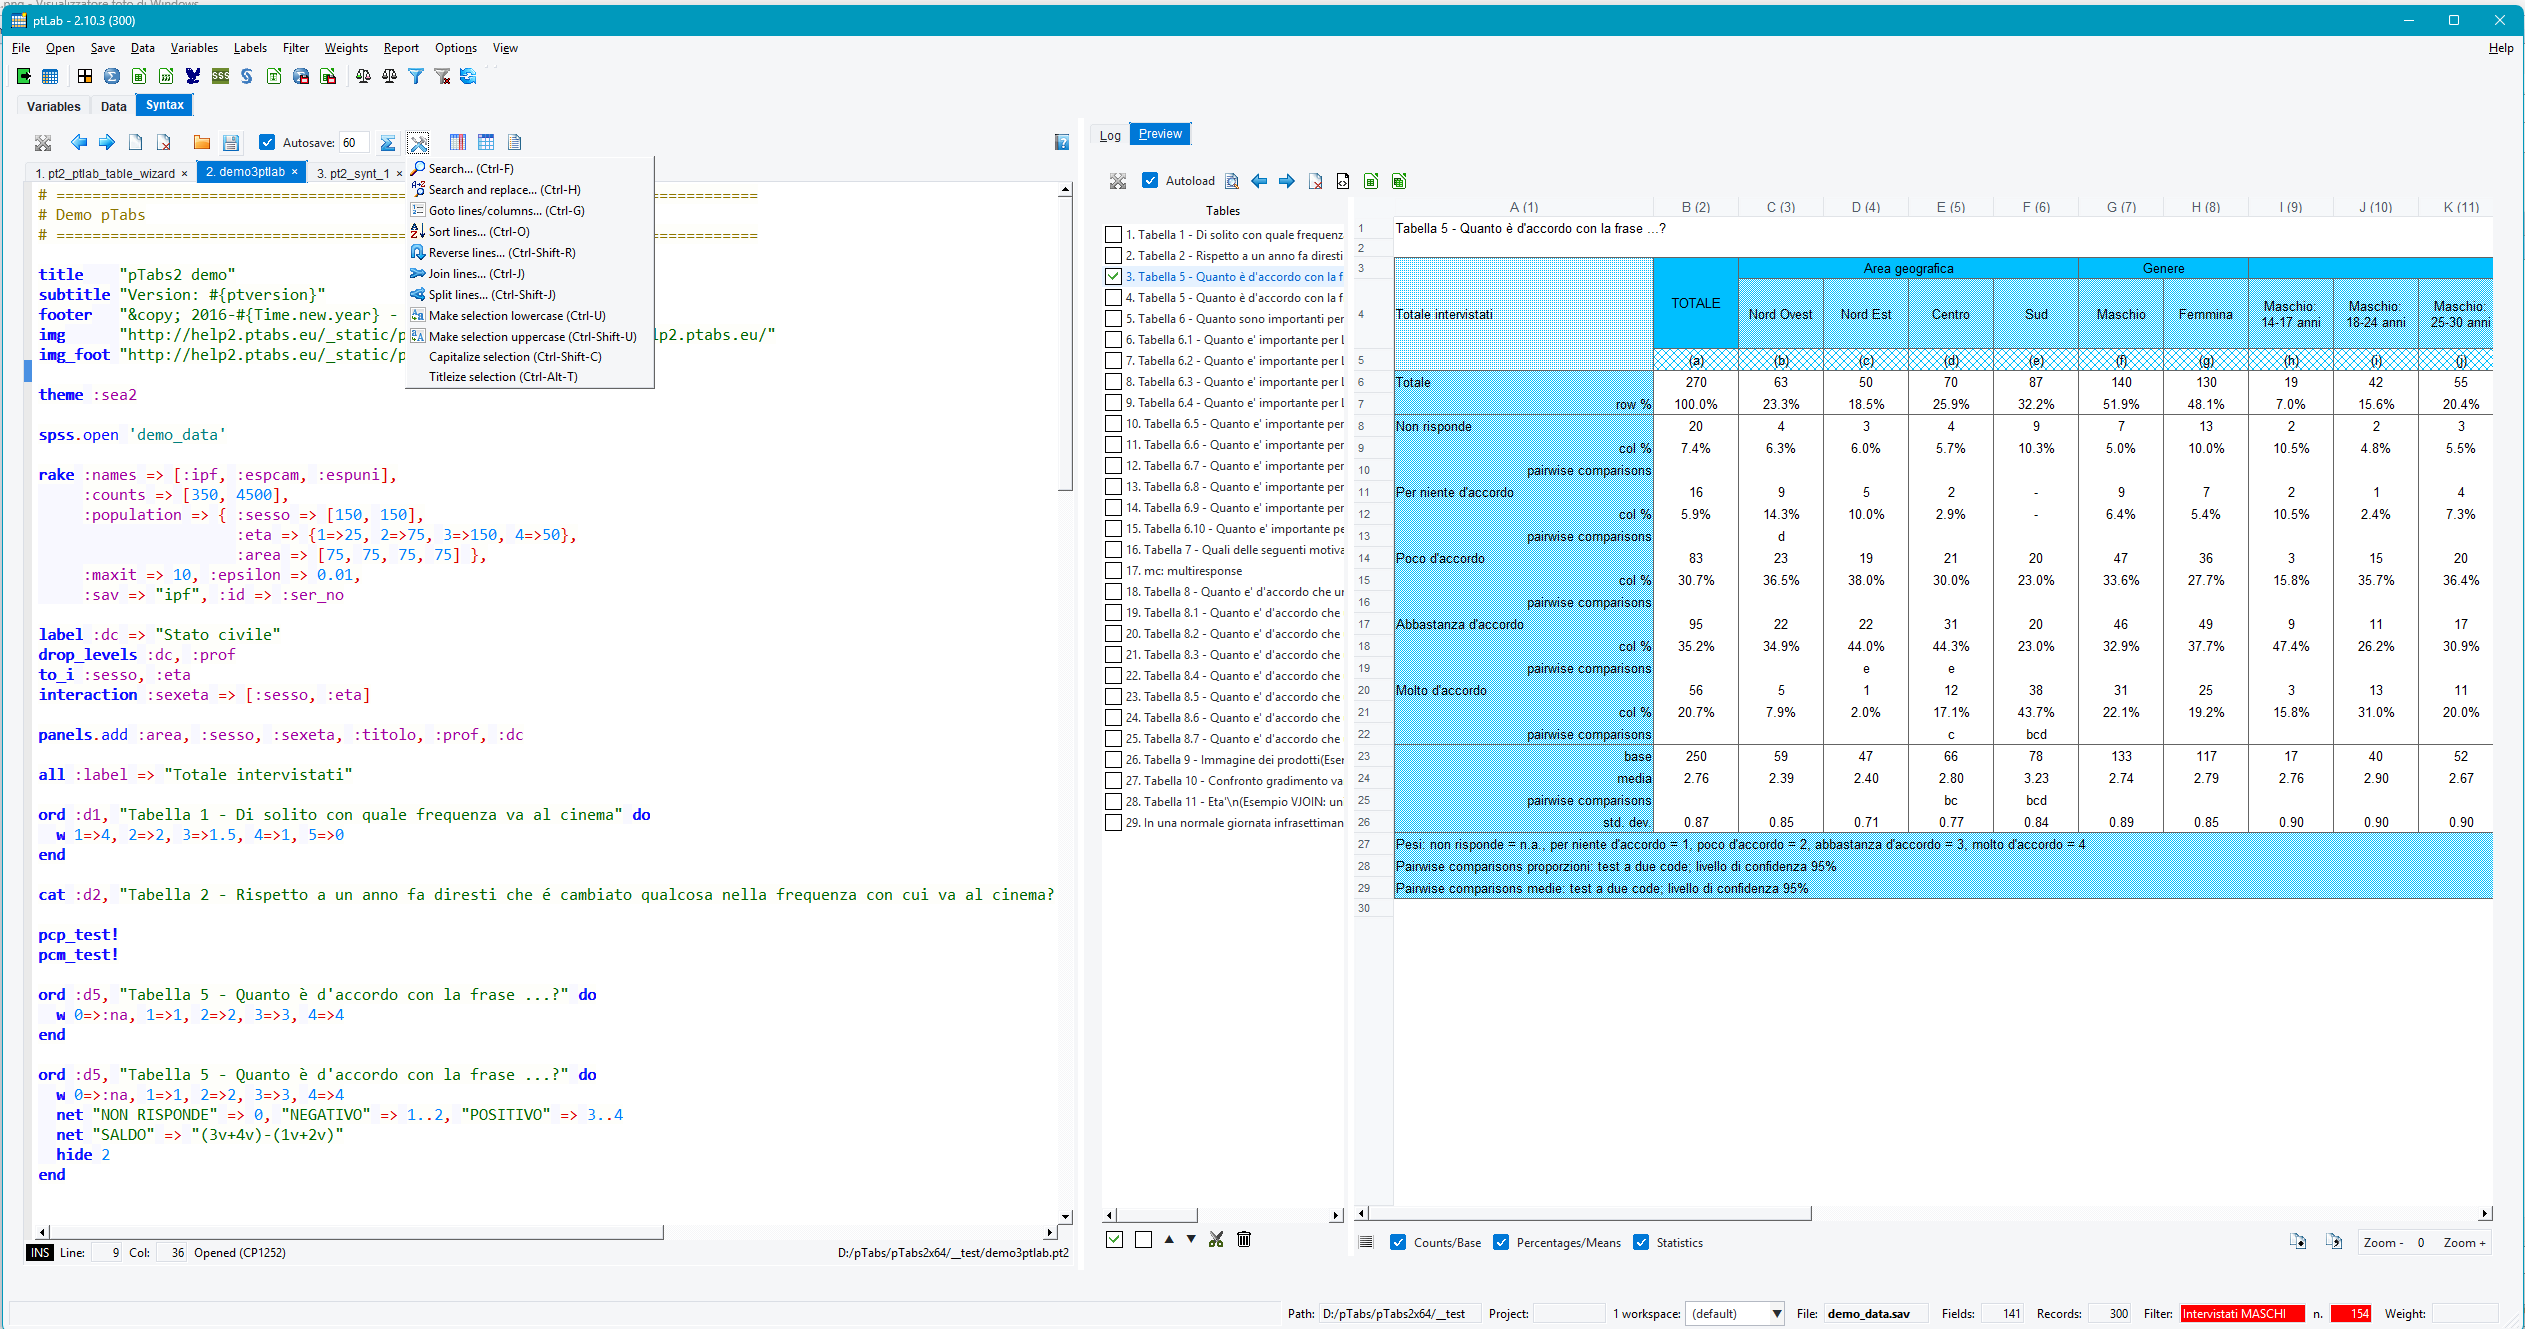Uncheck the Statistics checkbox
The width and height of the screenshot is (2525, 1329).
point(1641,1242)
